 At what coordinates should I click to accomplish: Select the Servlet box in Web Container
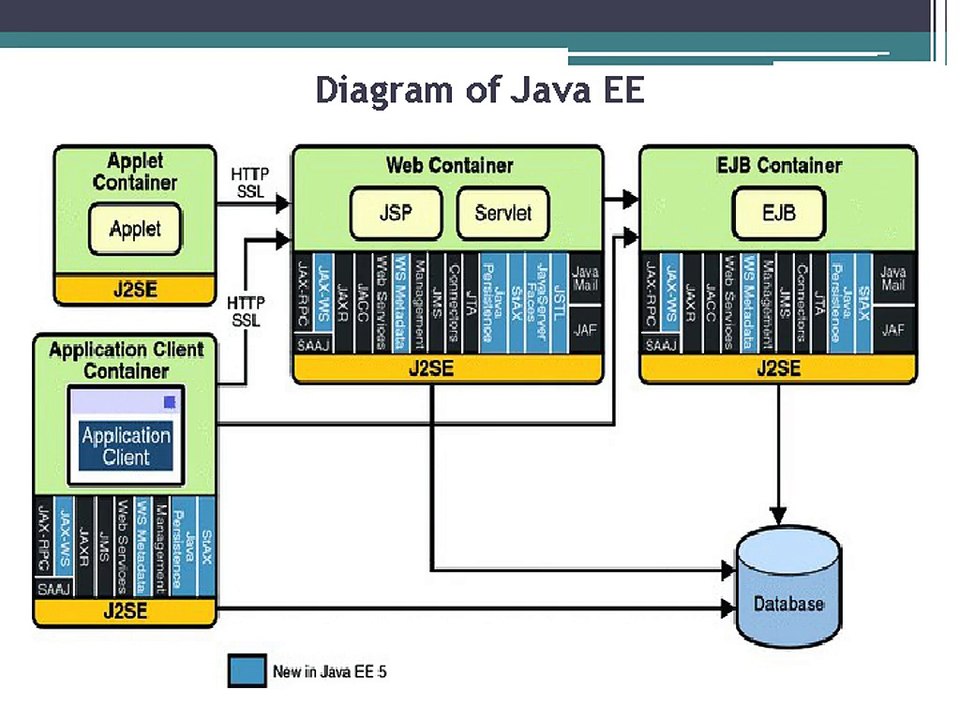(x=503, y=213)
